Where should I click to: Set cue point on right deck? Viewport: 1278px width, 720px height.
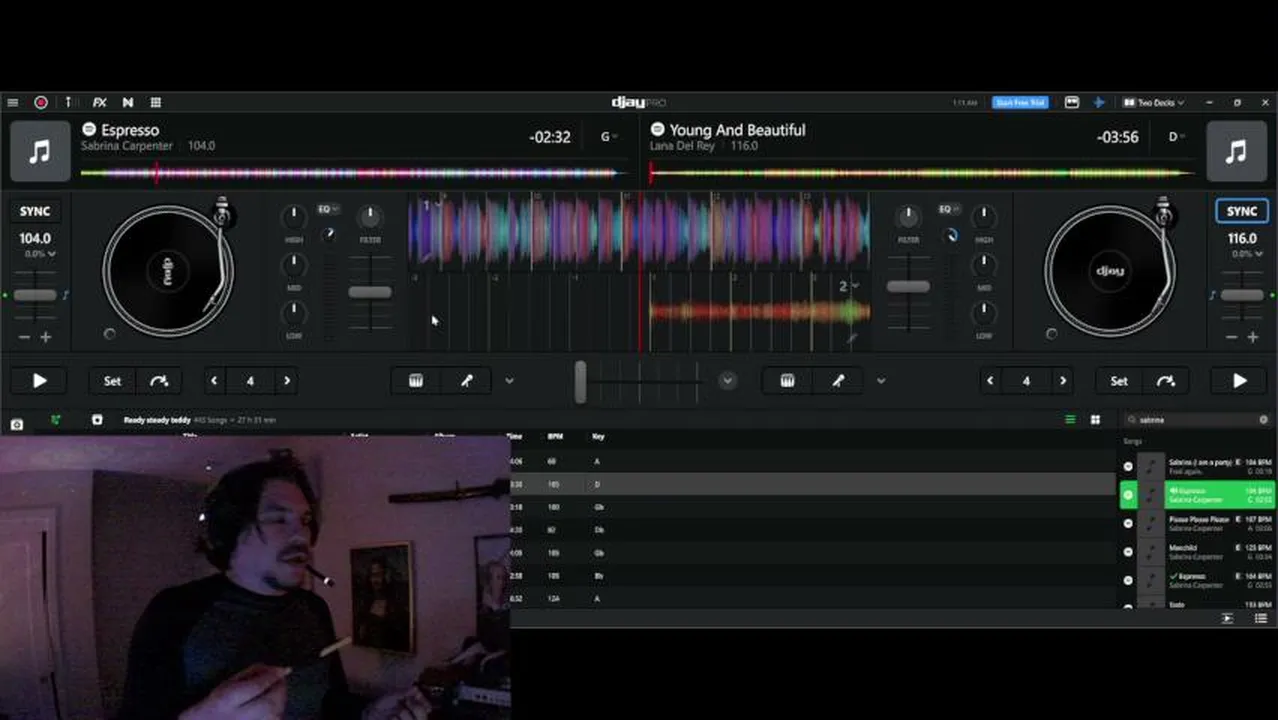tap(1119, 381)
